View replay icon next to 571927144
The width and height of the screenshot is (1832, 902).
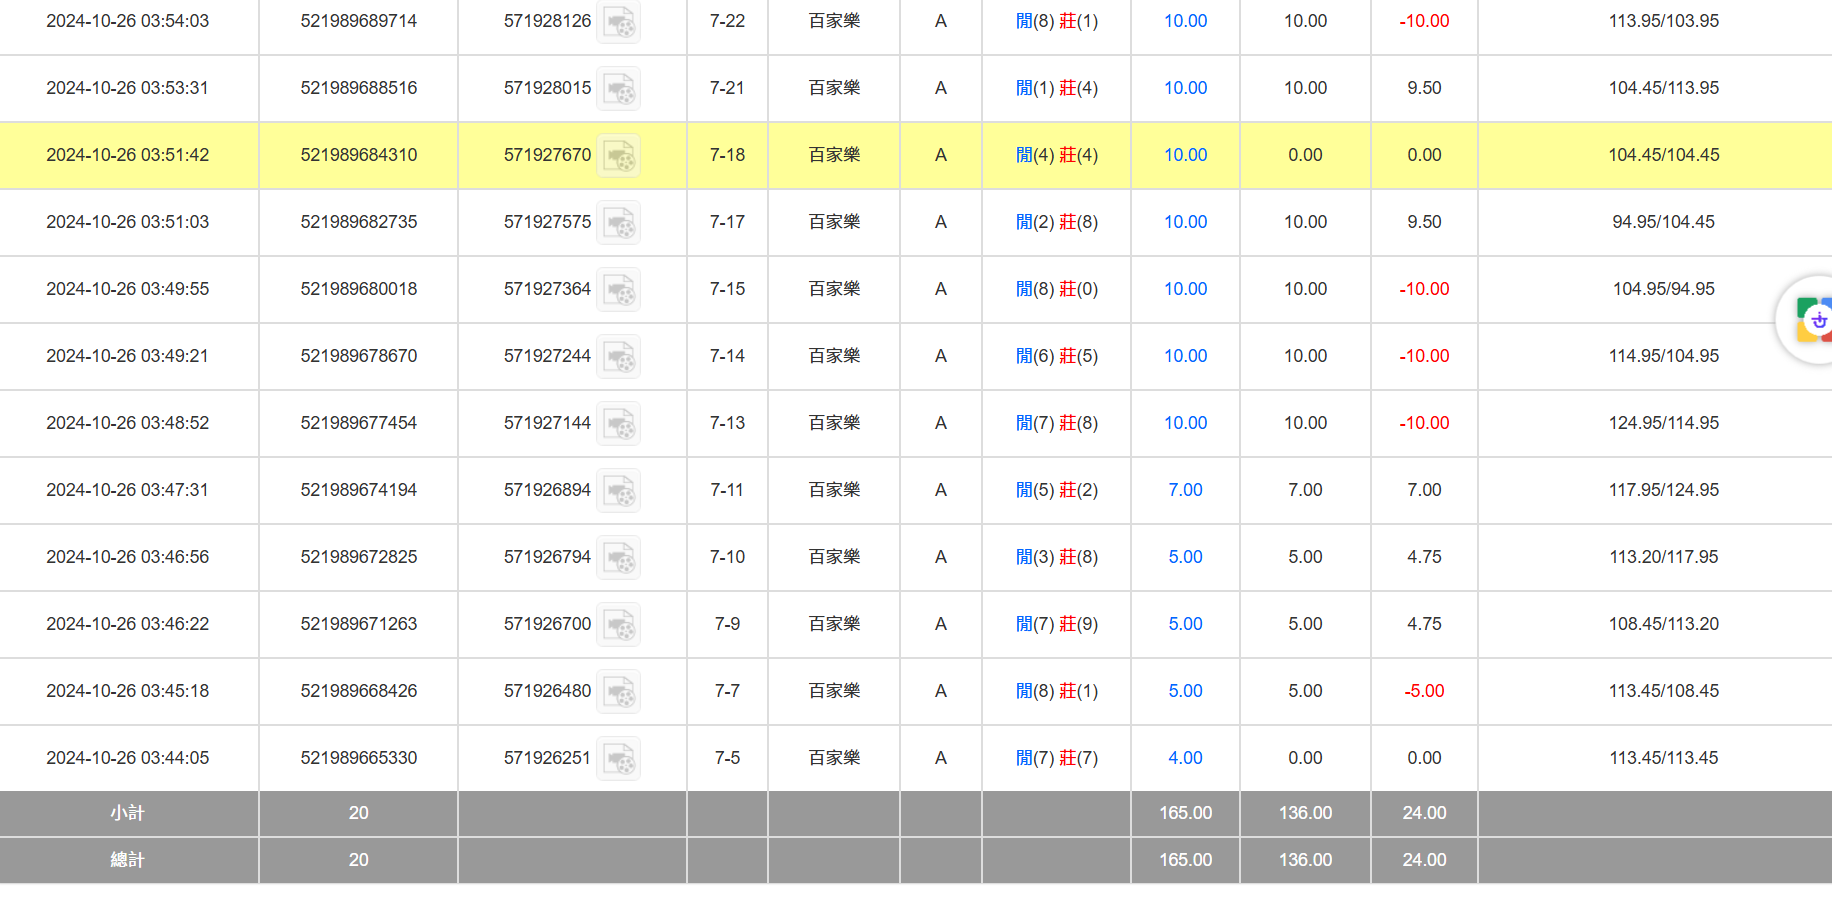click(x=619, y=424)
